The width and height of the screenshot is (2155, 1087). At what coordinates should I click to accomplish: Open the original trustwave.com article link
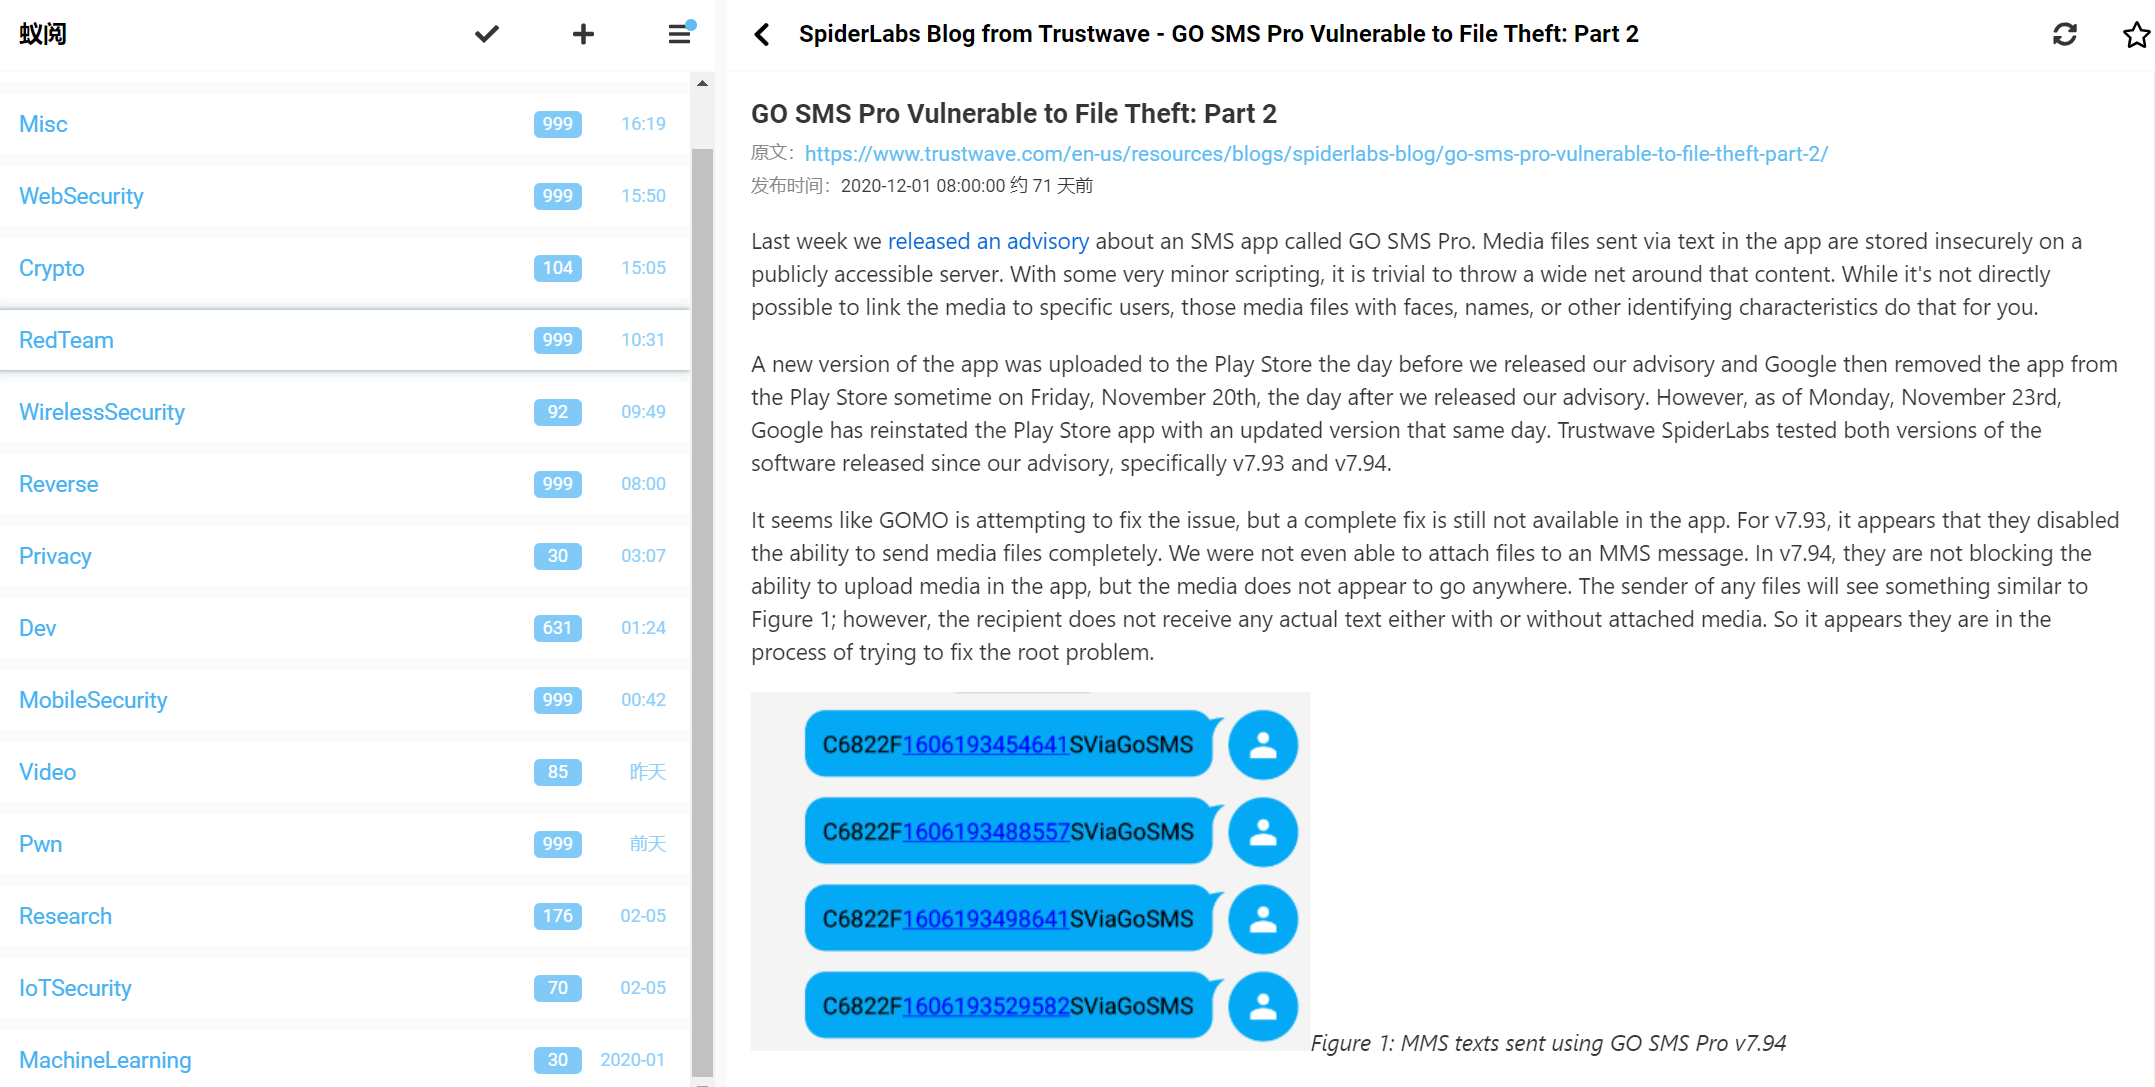click(1315, 154)
